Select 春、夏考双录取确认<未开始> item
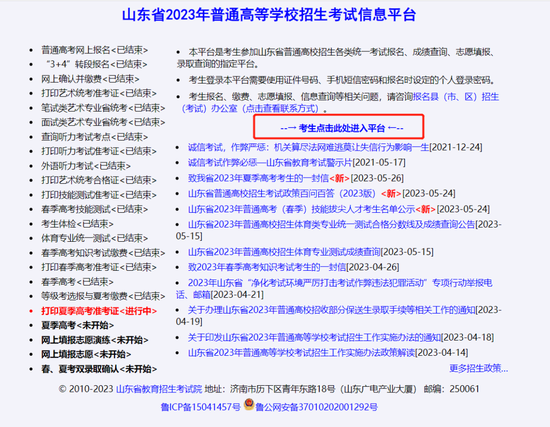The height and width of the screenshot is (427, 550). click(x=99, y=369)
